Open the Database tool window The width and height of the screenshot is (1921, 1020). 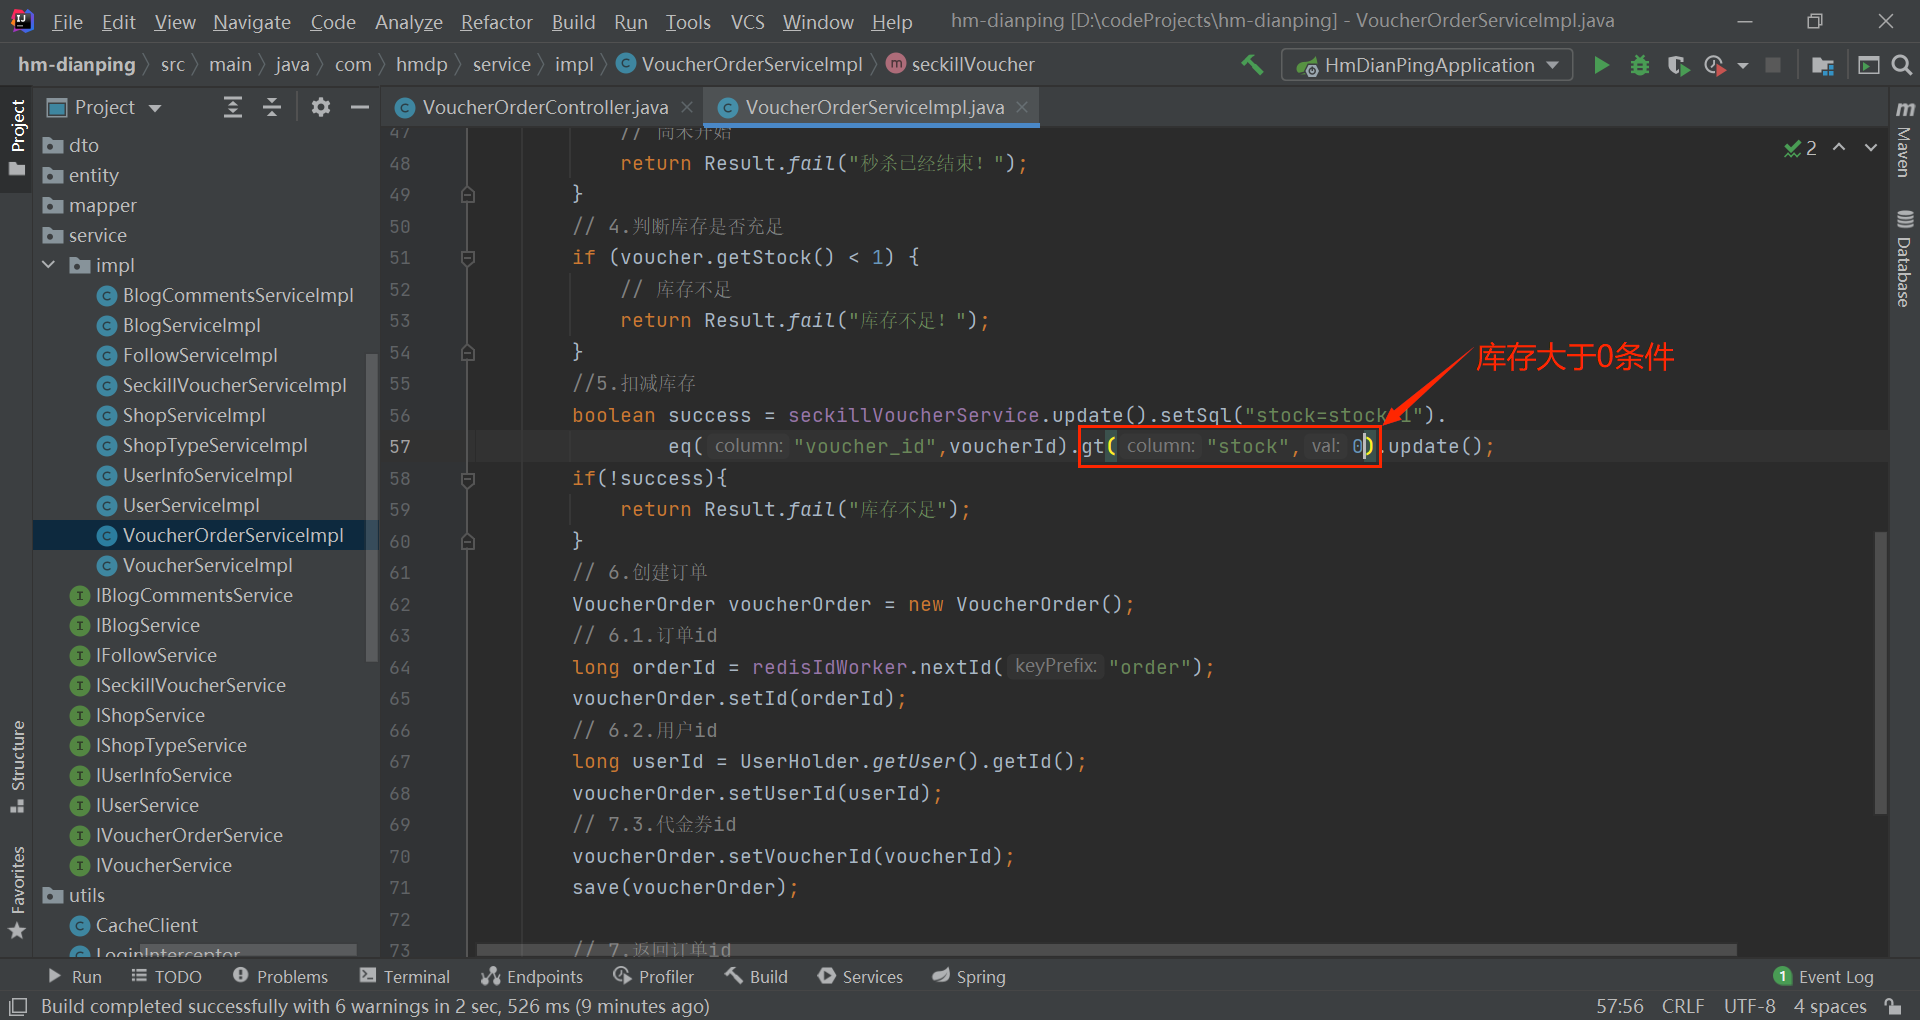point(1904,258)
